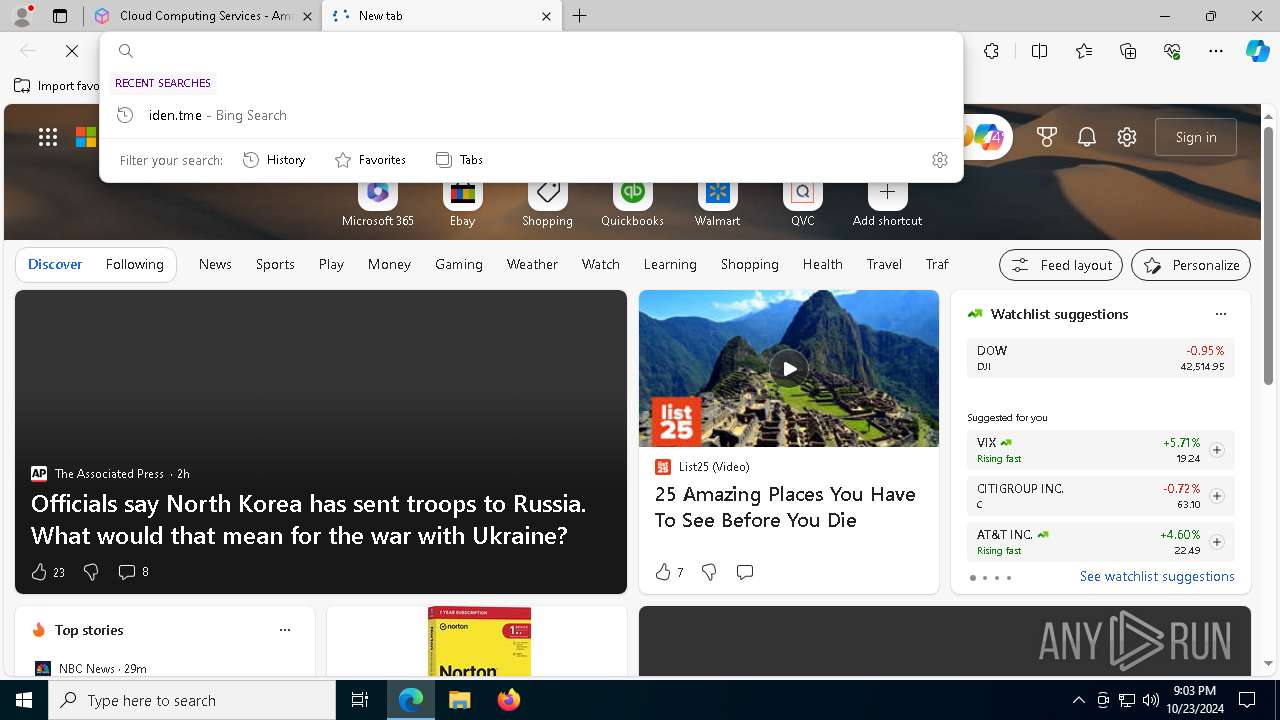Dislike the North Korea article

coord(91,572)
